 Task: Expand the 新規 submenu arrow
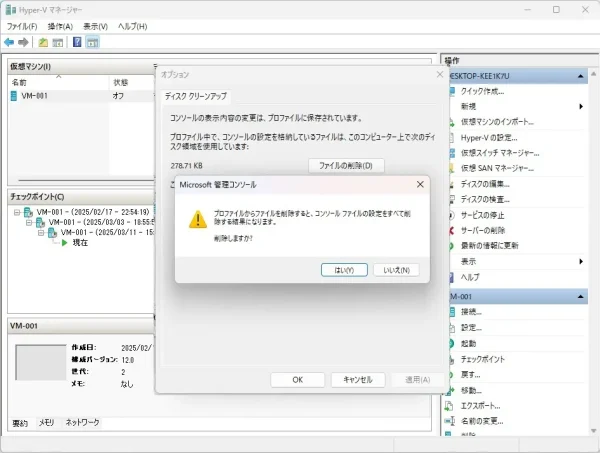(581, 106)
